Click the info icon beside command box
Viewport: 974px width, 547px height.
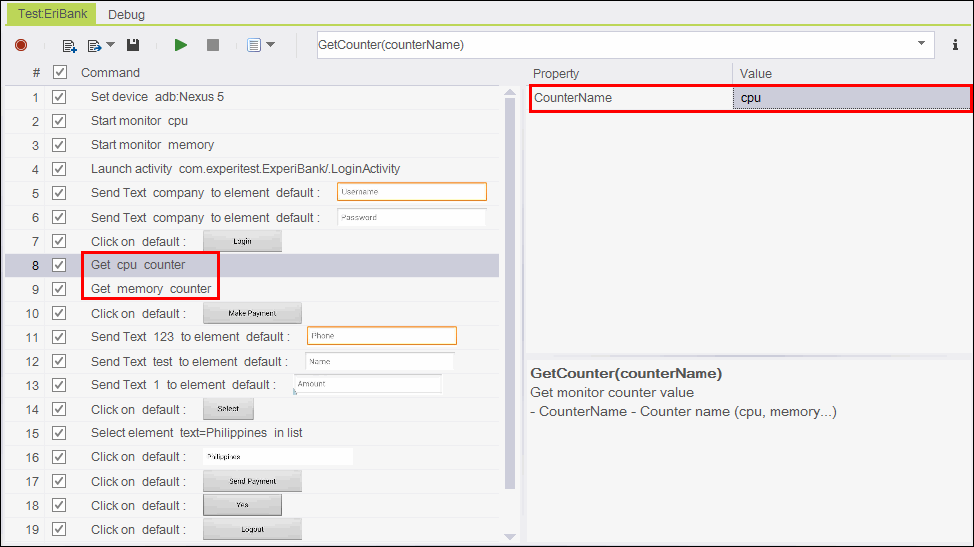954,45
